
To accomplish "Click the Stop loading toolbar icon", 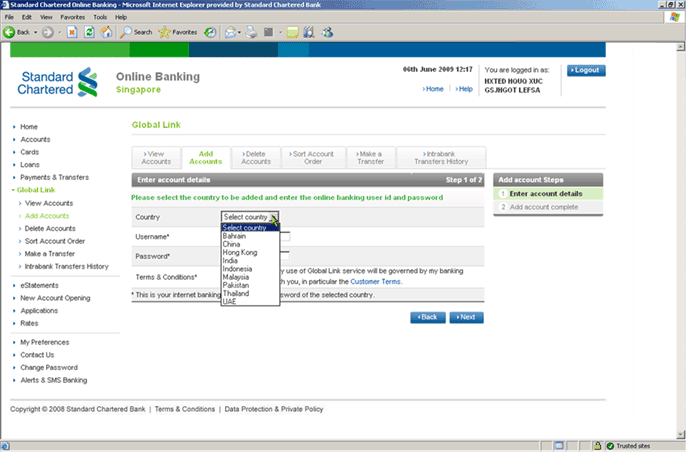I will point(72,32).
